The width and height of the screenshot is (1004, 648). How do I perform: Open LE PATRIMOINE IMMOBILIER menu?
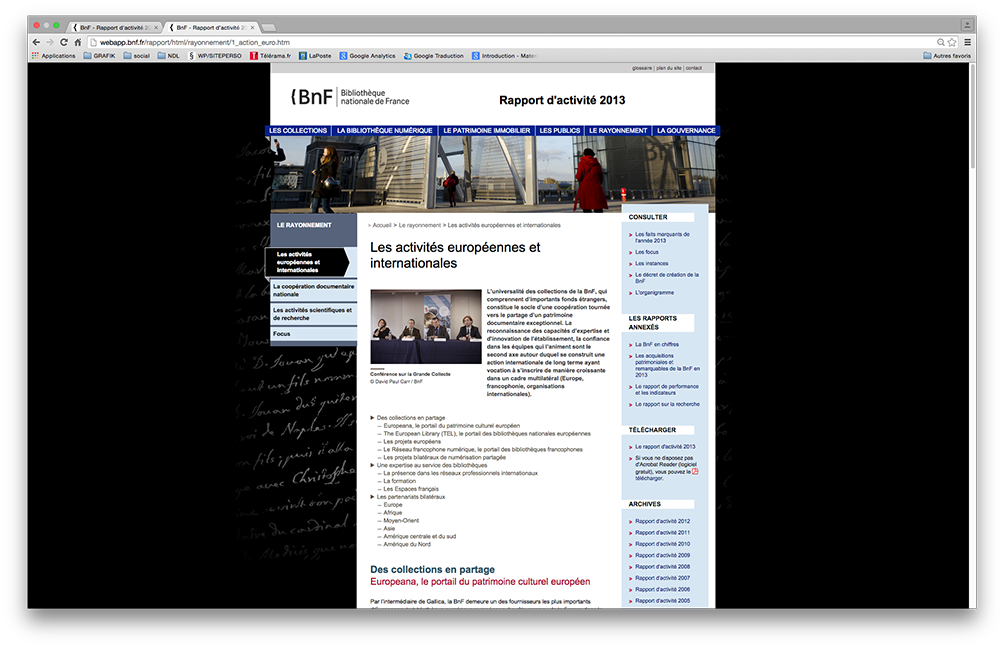coord(487,131)
